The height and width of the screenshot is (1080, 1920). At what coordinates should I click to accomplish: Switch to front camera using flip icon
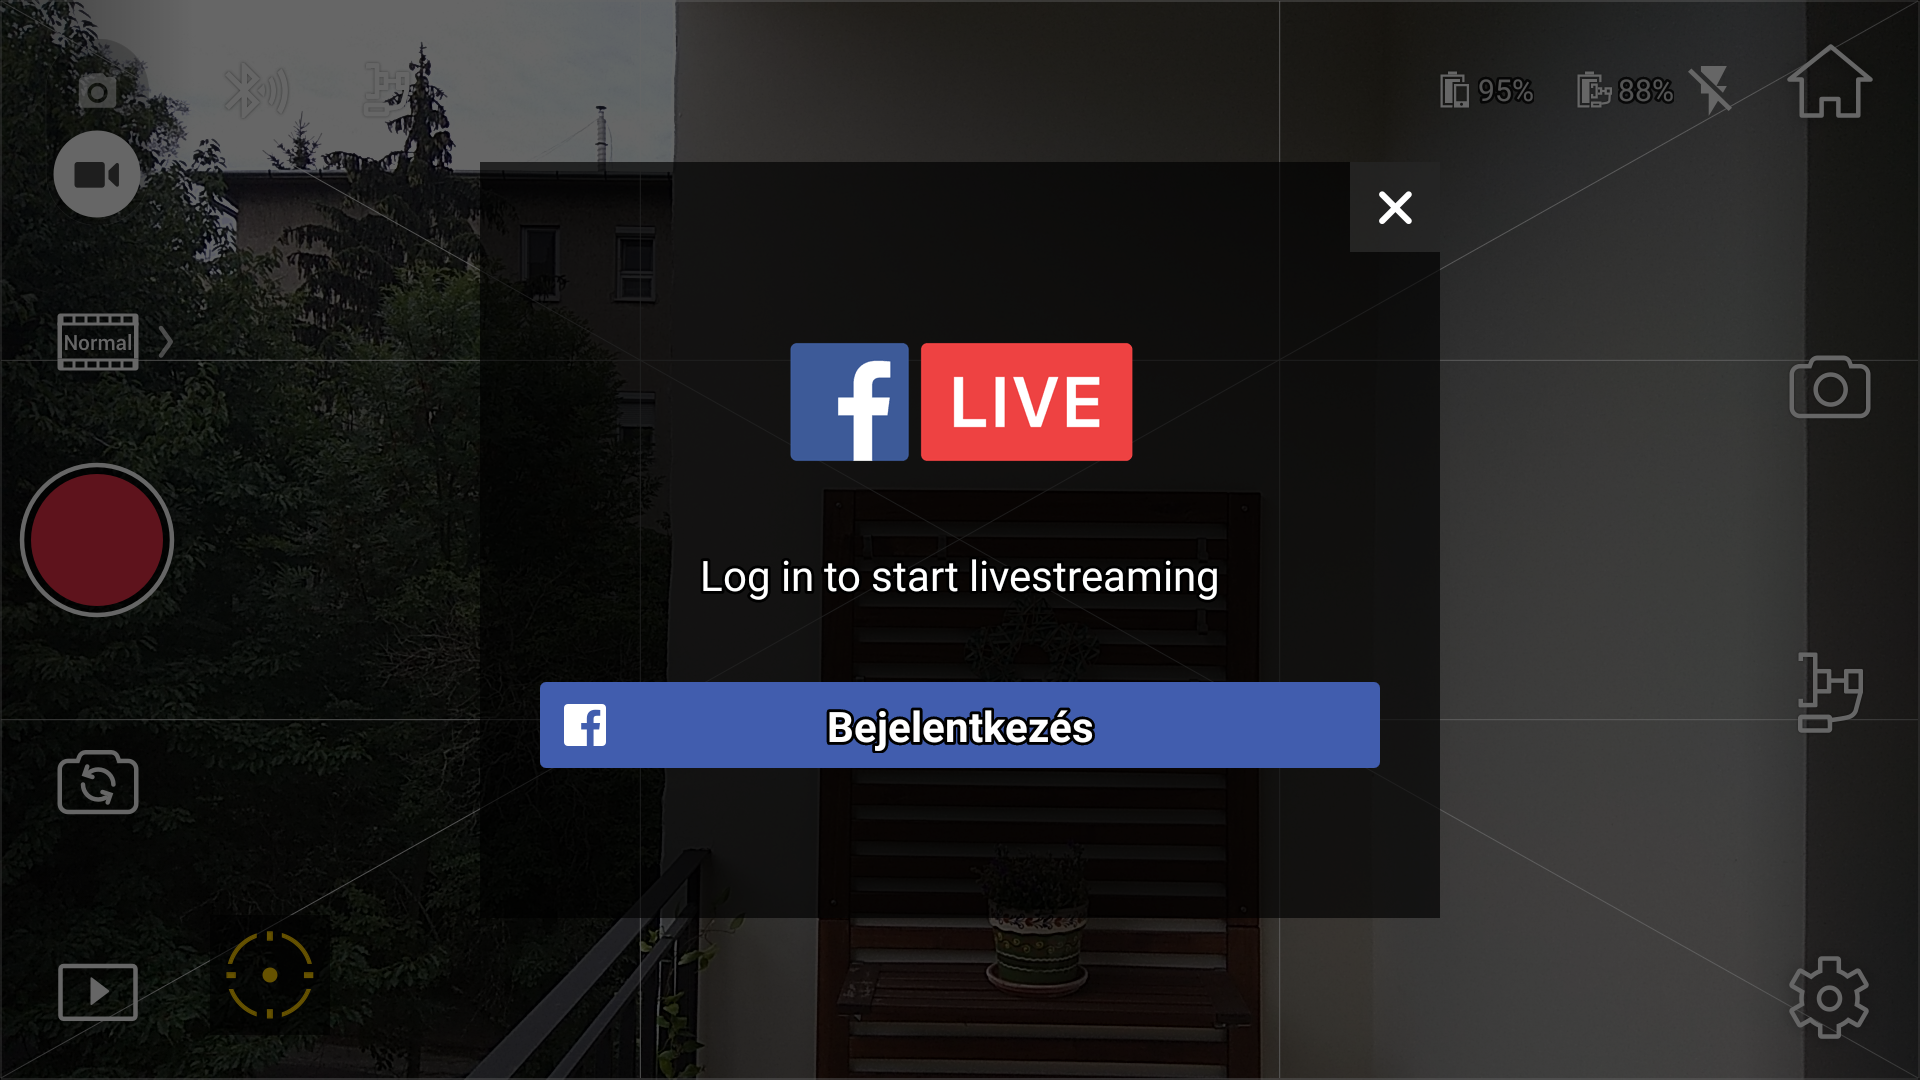click(x=98, y=782)
